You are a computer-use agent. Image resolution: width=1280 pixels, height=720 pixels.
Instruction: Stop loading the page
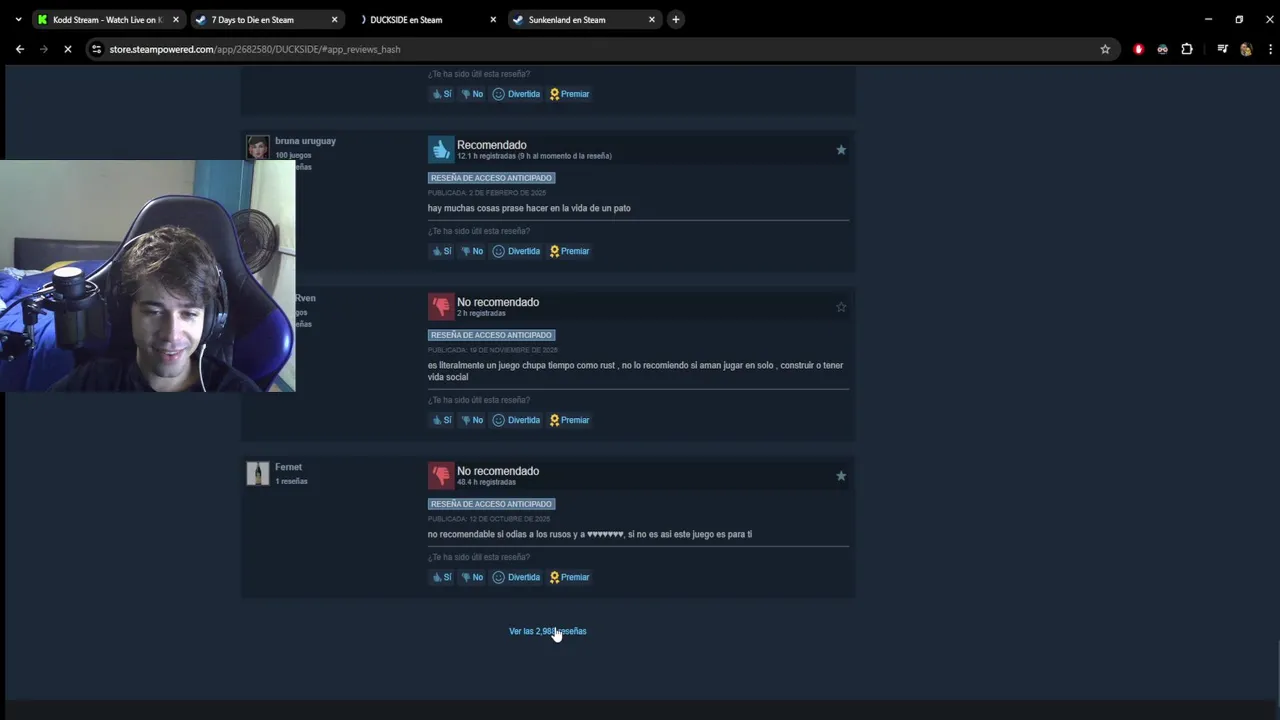click(67, 49)
